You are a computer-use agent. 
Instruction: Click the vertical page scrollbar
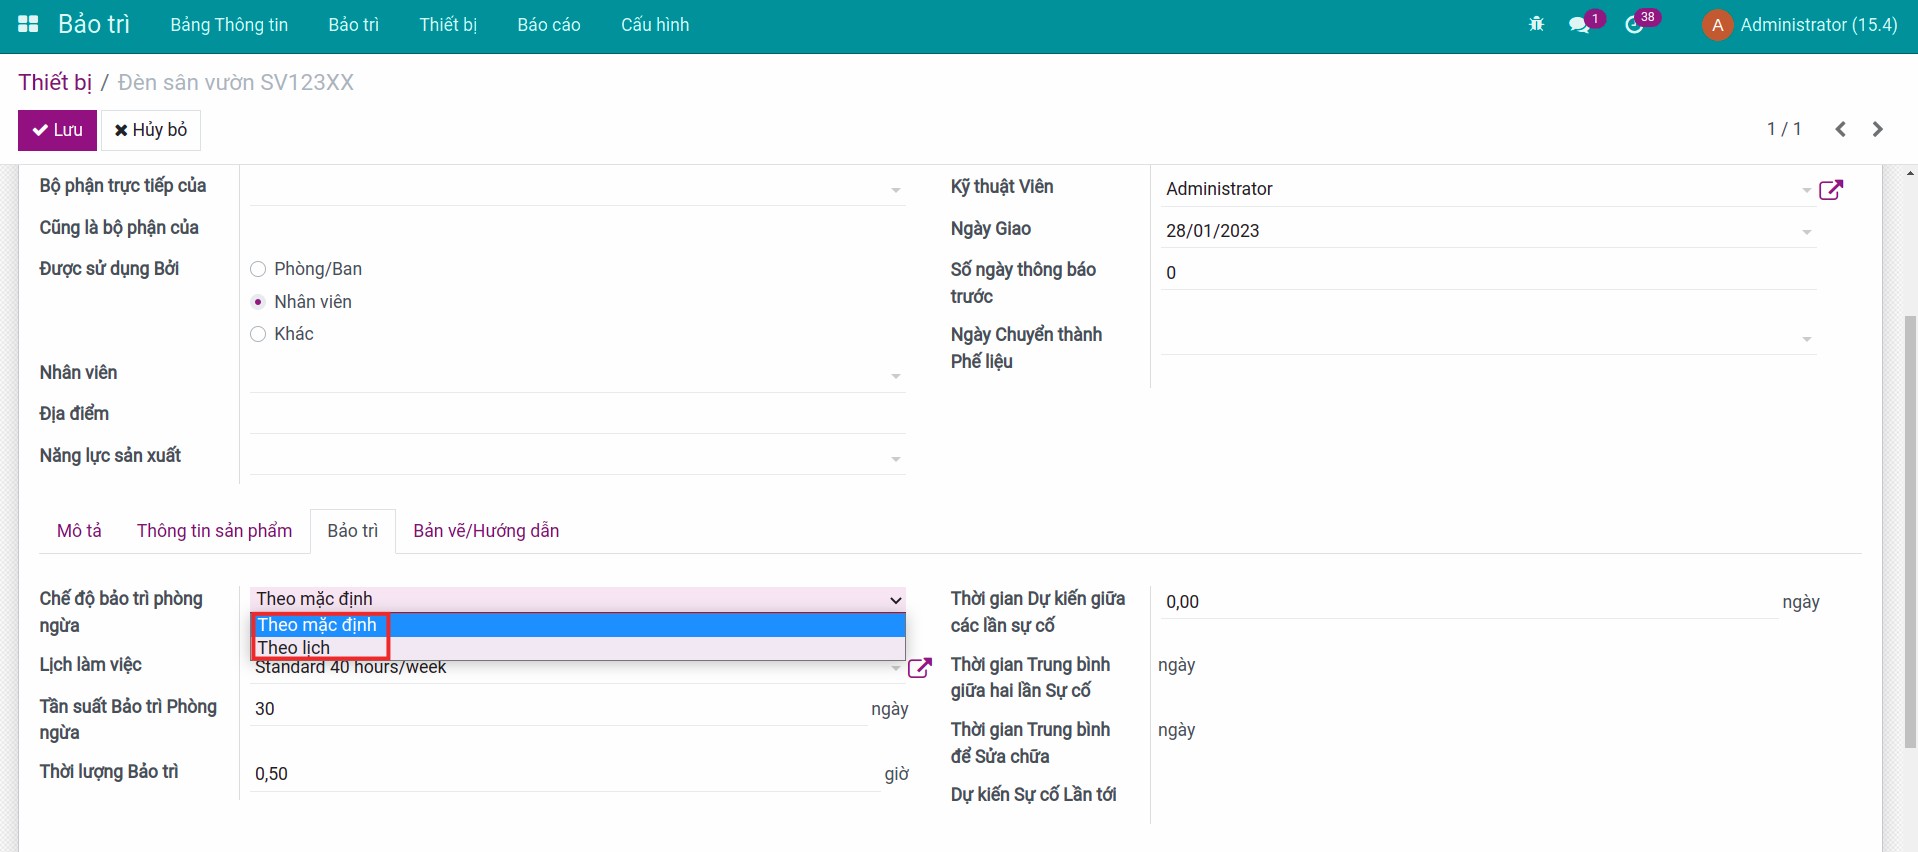[1910, 530]
